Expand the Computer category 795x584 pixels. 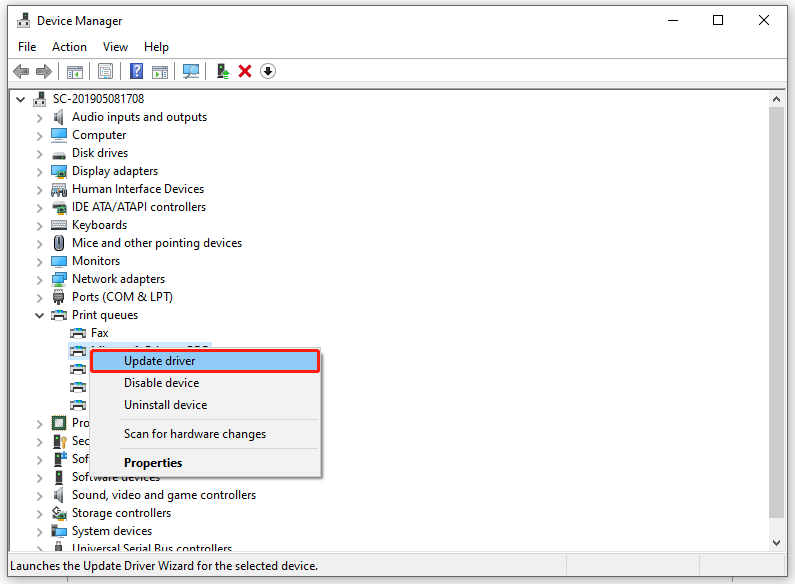(40, 136)
